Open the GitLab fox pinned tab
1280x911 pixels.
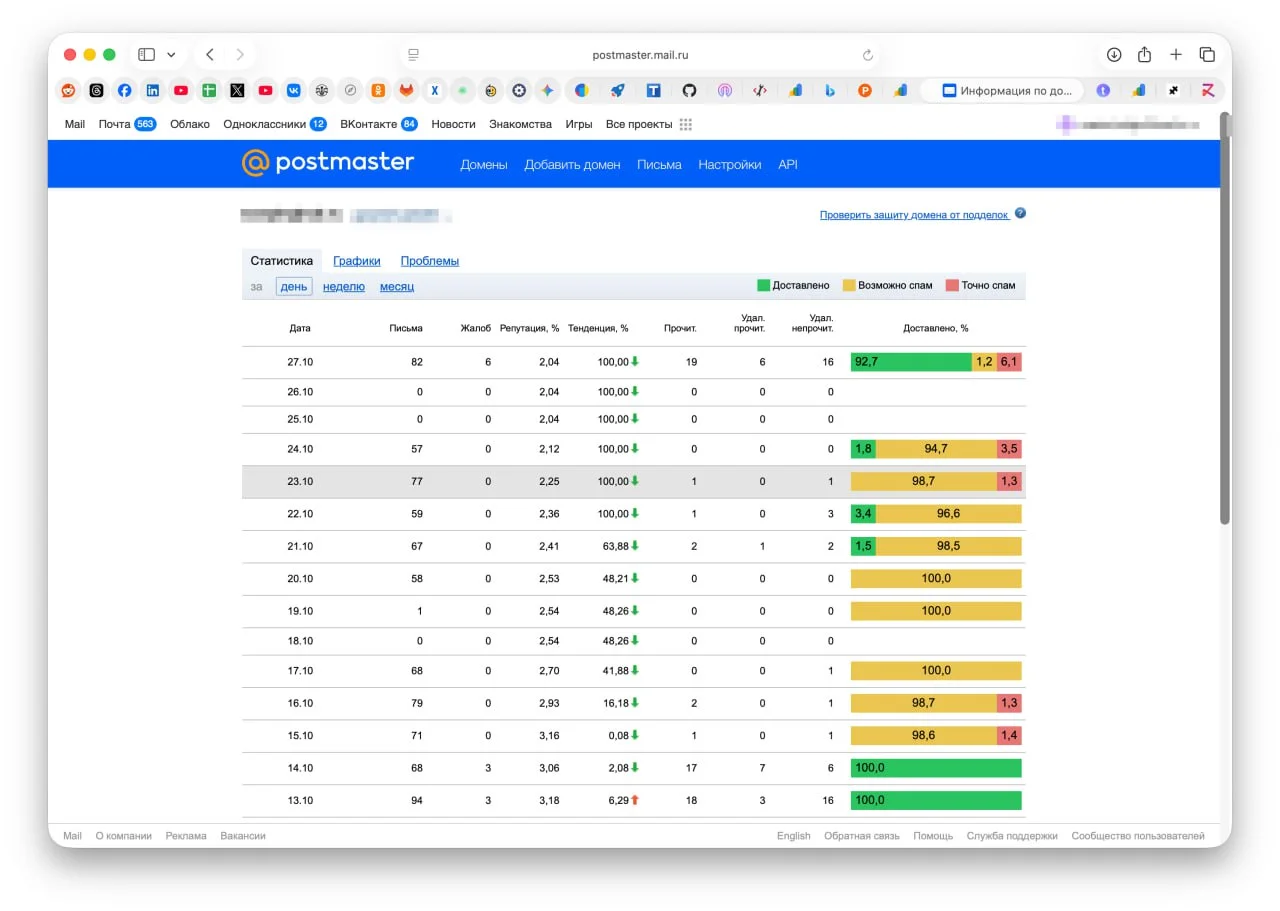click(x=406, y=90)
